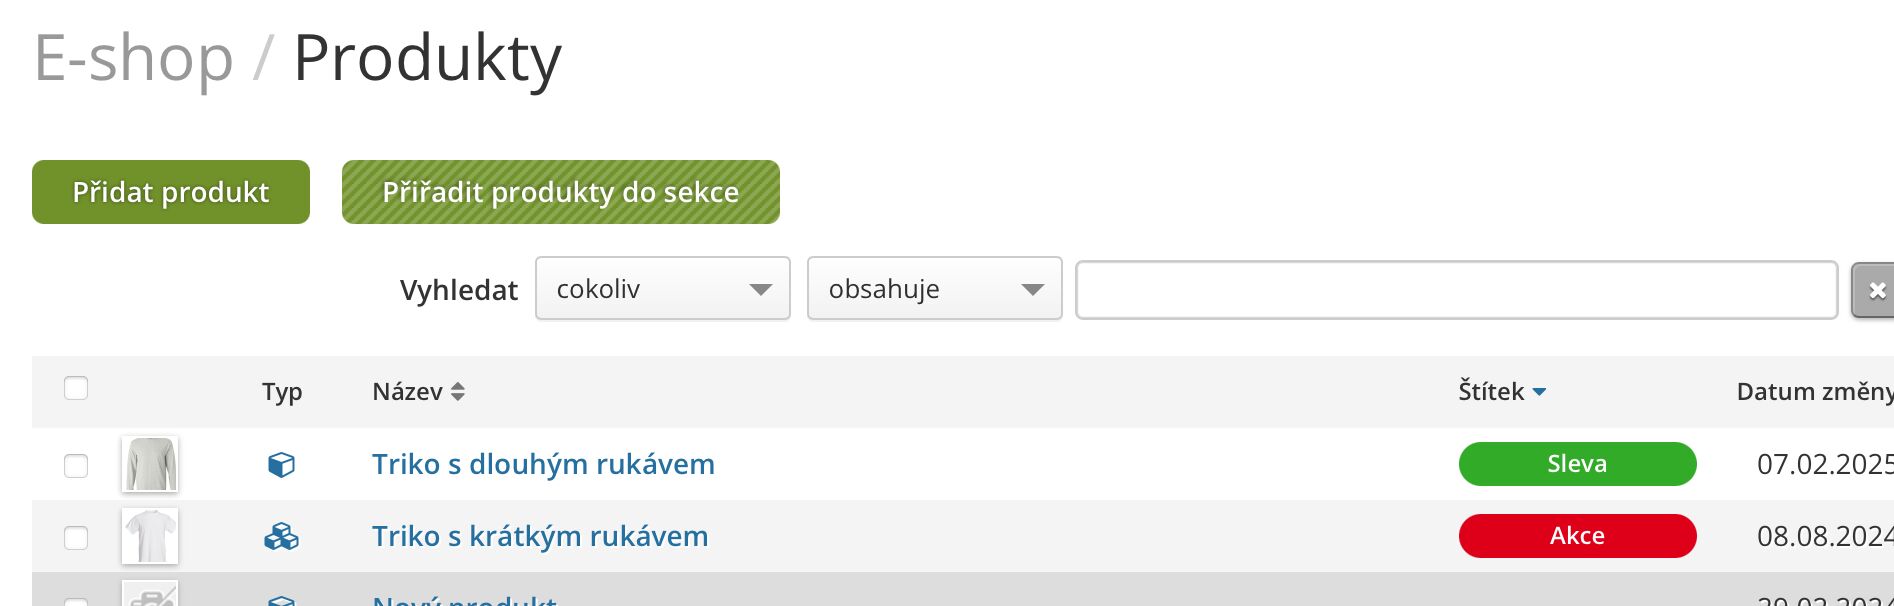Click the Datum změny column header
Viewport: 1894px width, 606px height.
pyautogui.click(x=1814, y=392)
